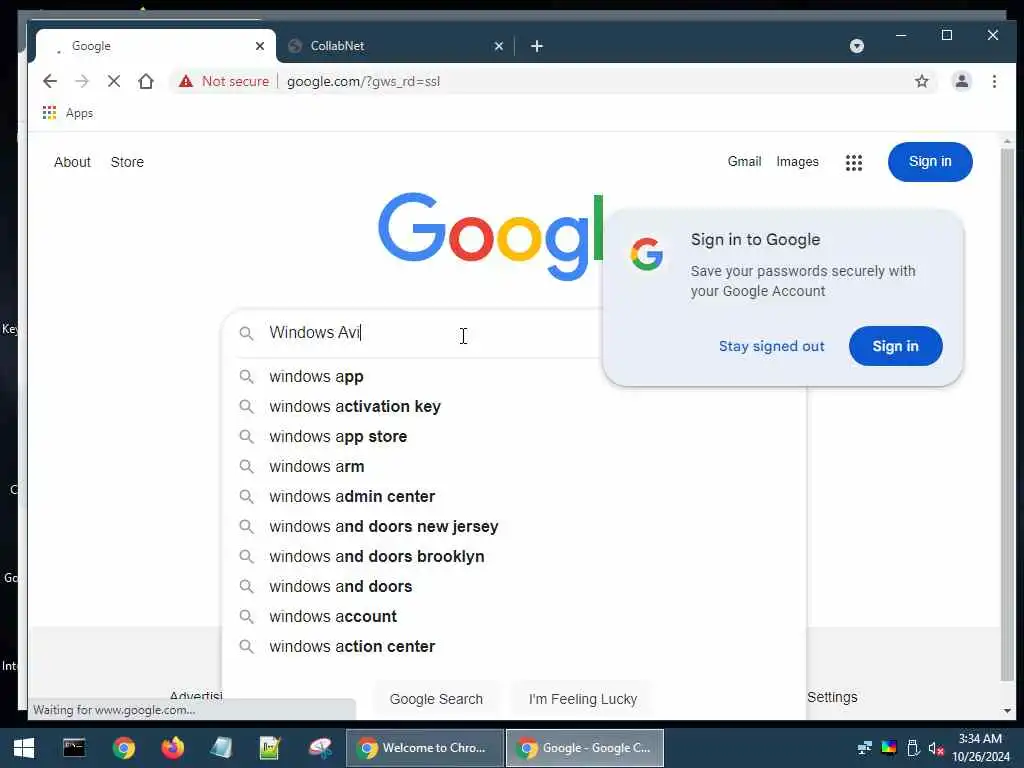
Task: Click the tab search dropdown circle icon
Action: click(x=857, y=46)
